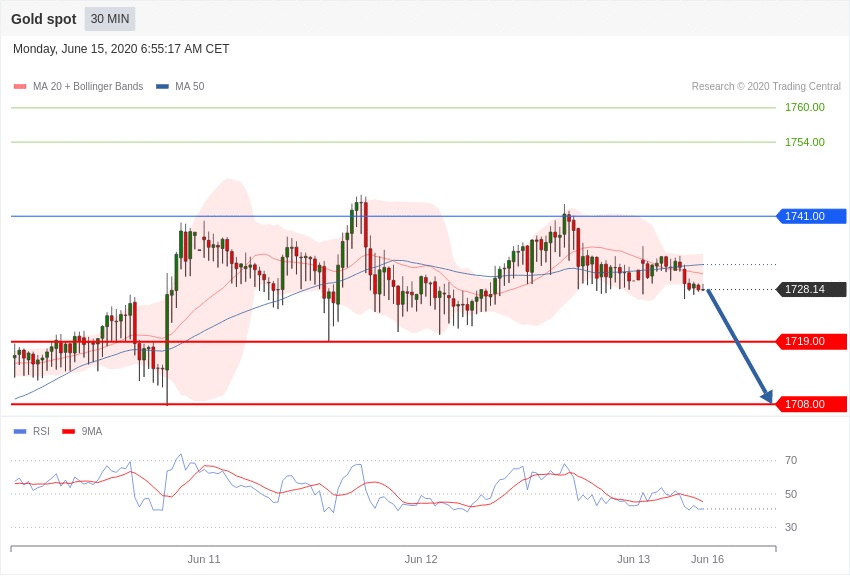
Task: Click the Jun 12 date axis label
Action: coord(421,559)
